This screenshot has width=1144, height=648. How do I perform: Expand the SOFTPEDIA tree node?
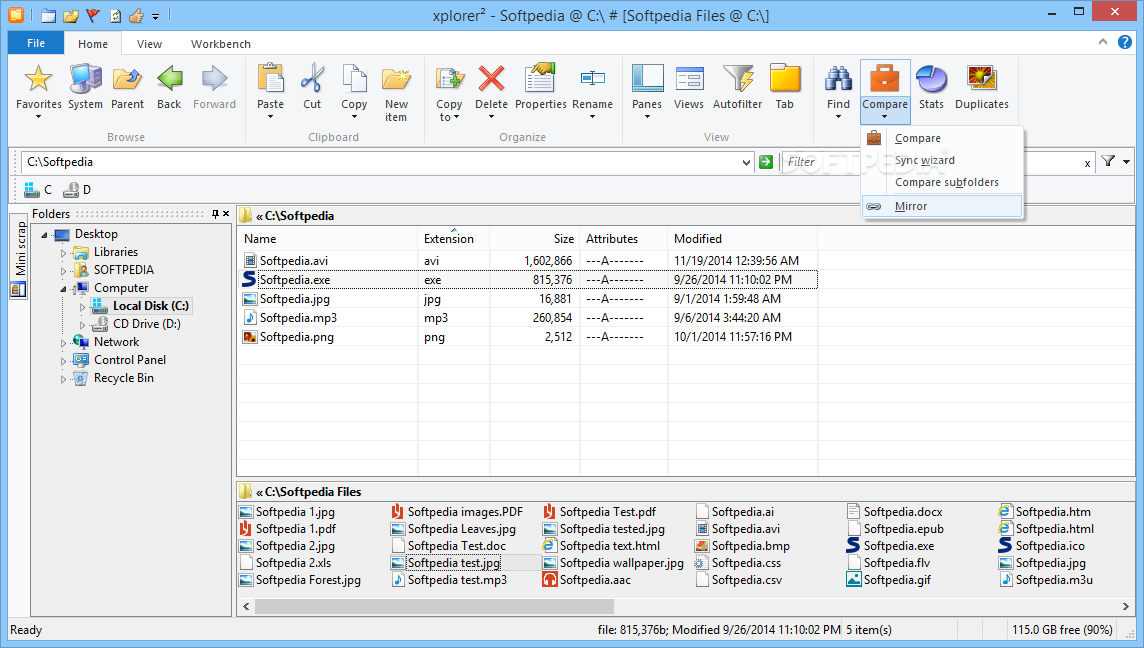63,271
